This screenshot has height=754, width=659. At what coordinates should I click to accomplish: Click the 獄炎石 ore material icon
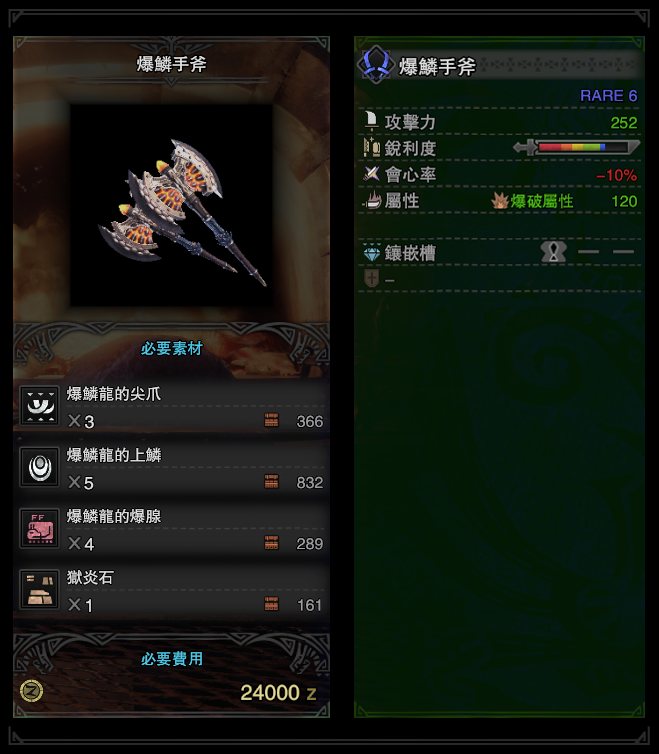(39, 589)
